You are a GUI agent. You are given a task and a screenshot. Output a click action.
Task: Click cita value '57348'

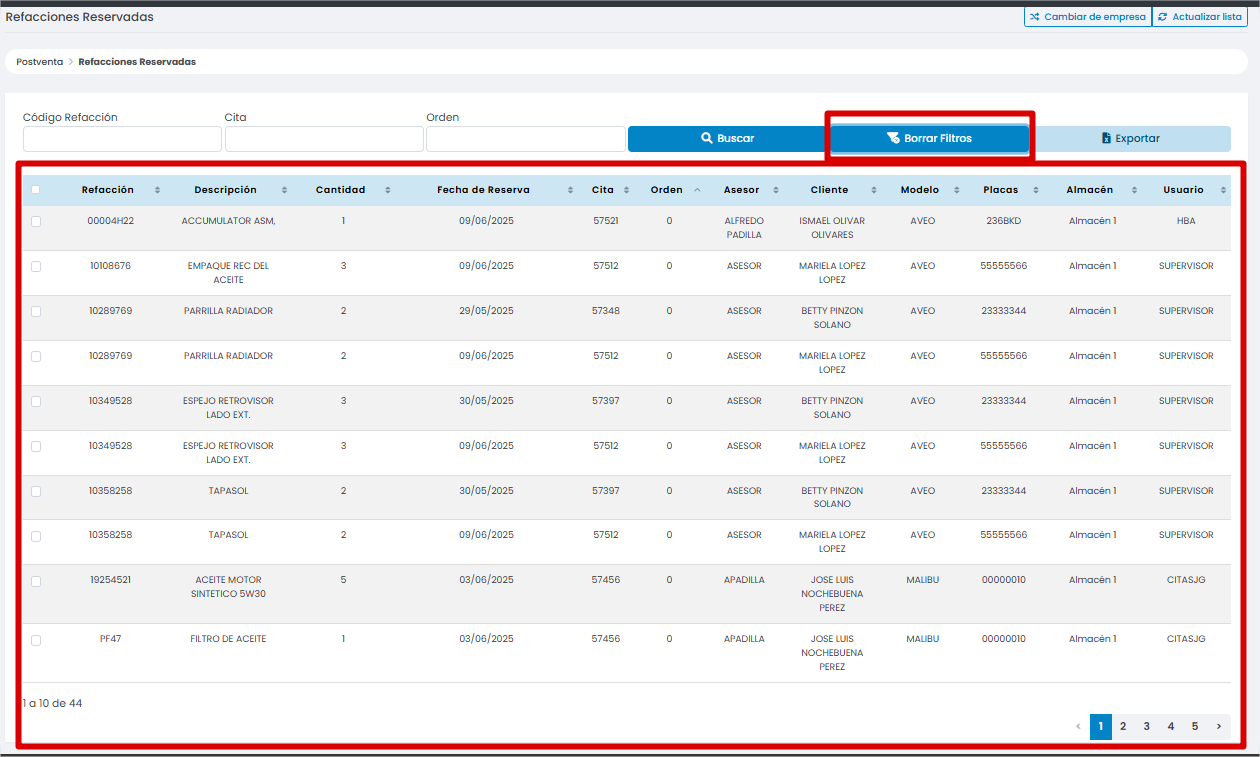click(x=606, y=311)
